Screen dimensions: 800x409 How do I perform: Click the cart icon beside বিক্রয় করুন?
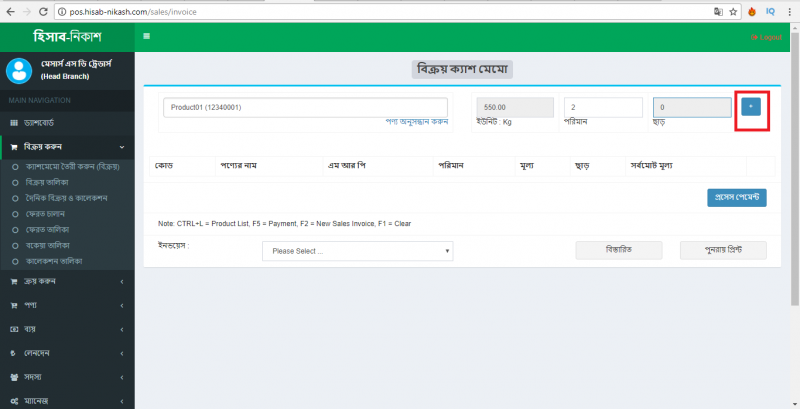click(x=14, y=147)
